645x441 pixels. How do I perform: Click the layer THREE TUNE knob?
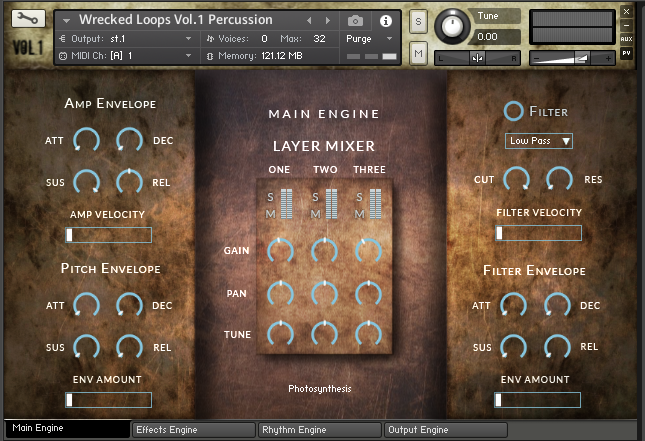(x=368, y=334)
